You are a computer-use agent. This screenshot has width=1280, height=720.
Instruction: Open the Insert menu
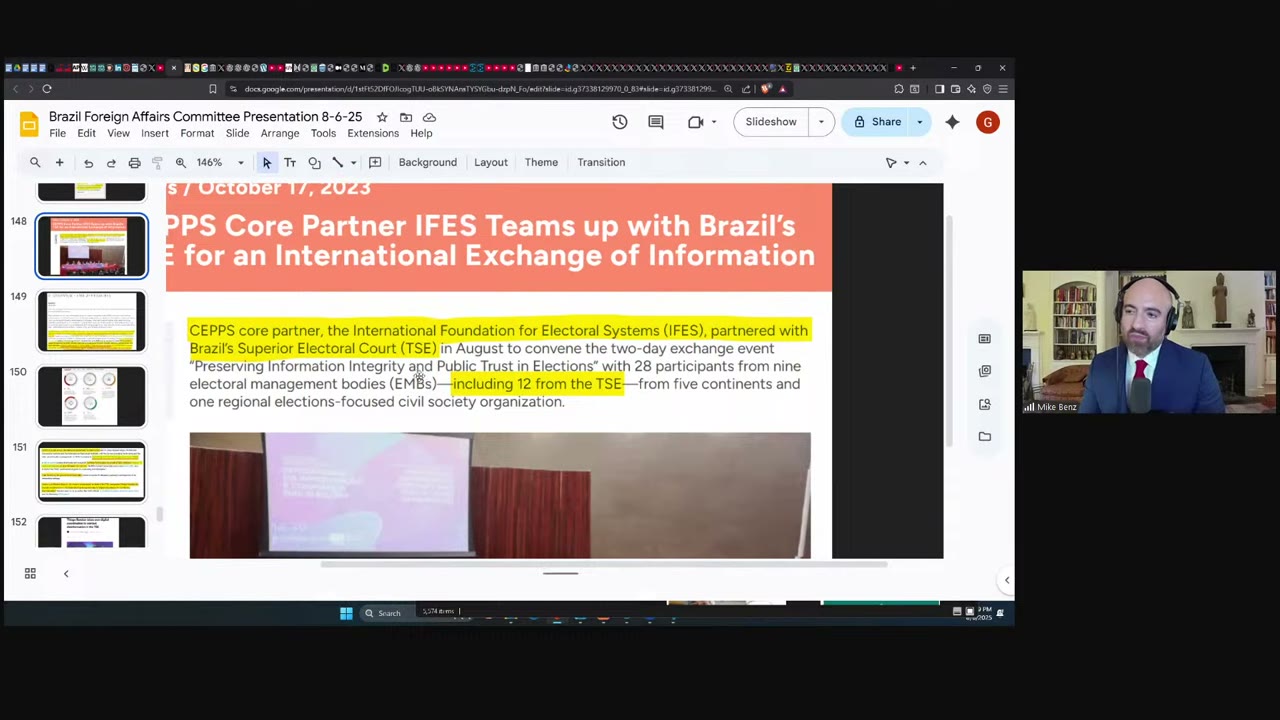point(155,134)
